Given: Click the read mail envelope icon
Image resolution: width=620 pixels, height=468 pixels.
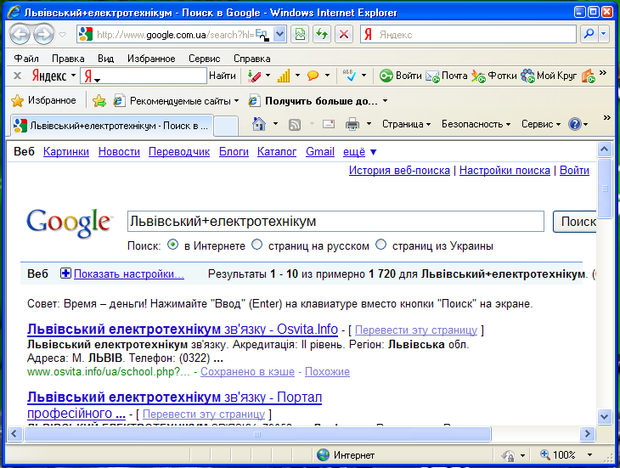Looking at the screenshot, I should click(329, 124).
